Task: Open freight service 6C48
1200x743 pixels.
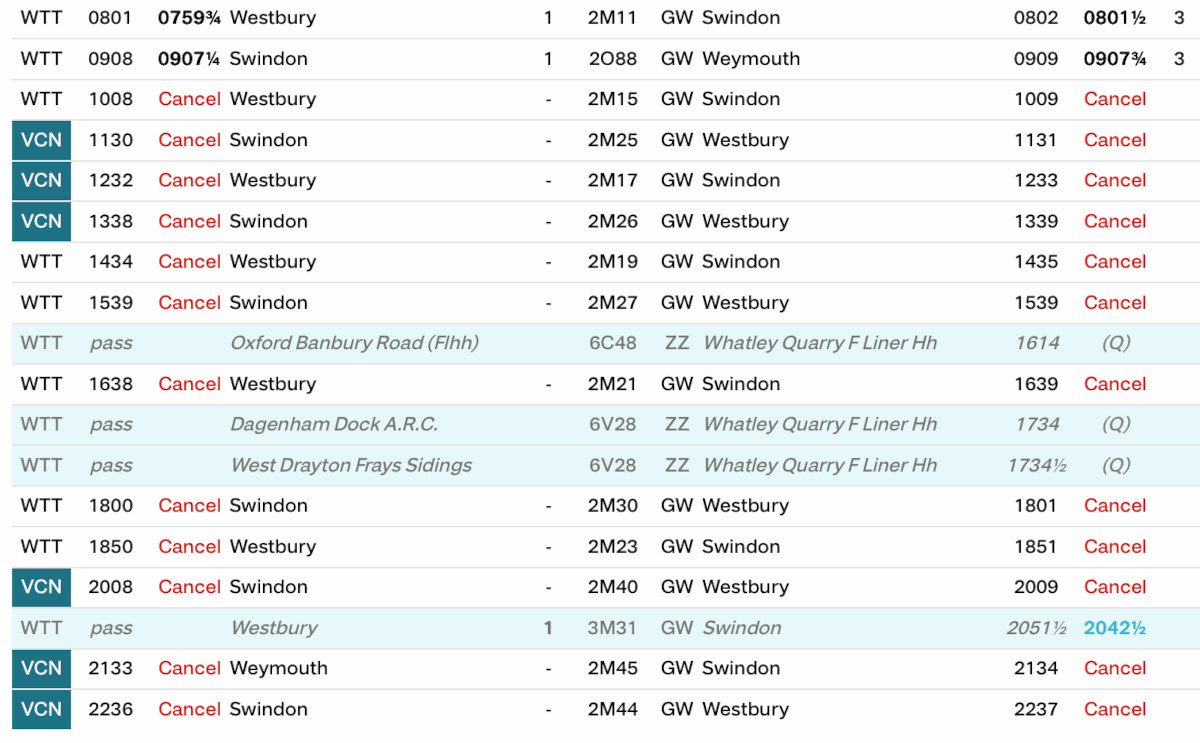Action: [x=612, y=343]
